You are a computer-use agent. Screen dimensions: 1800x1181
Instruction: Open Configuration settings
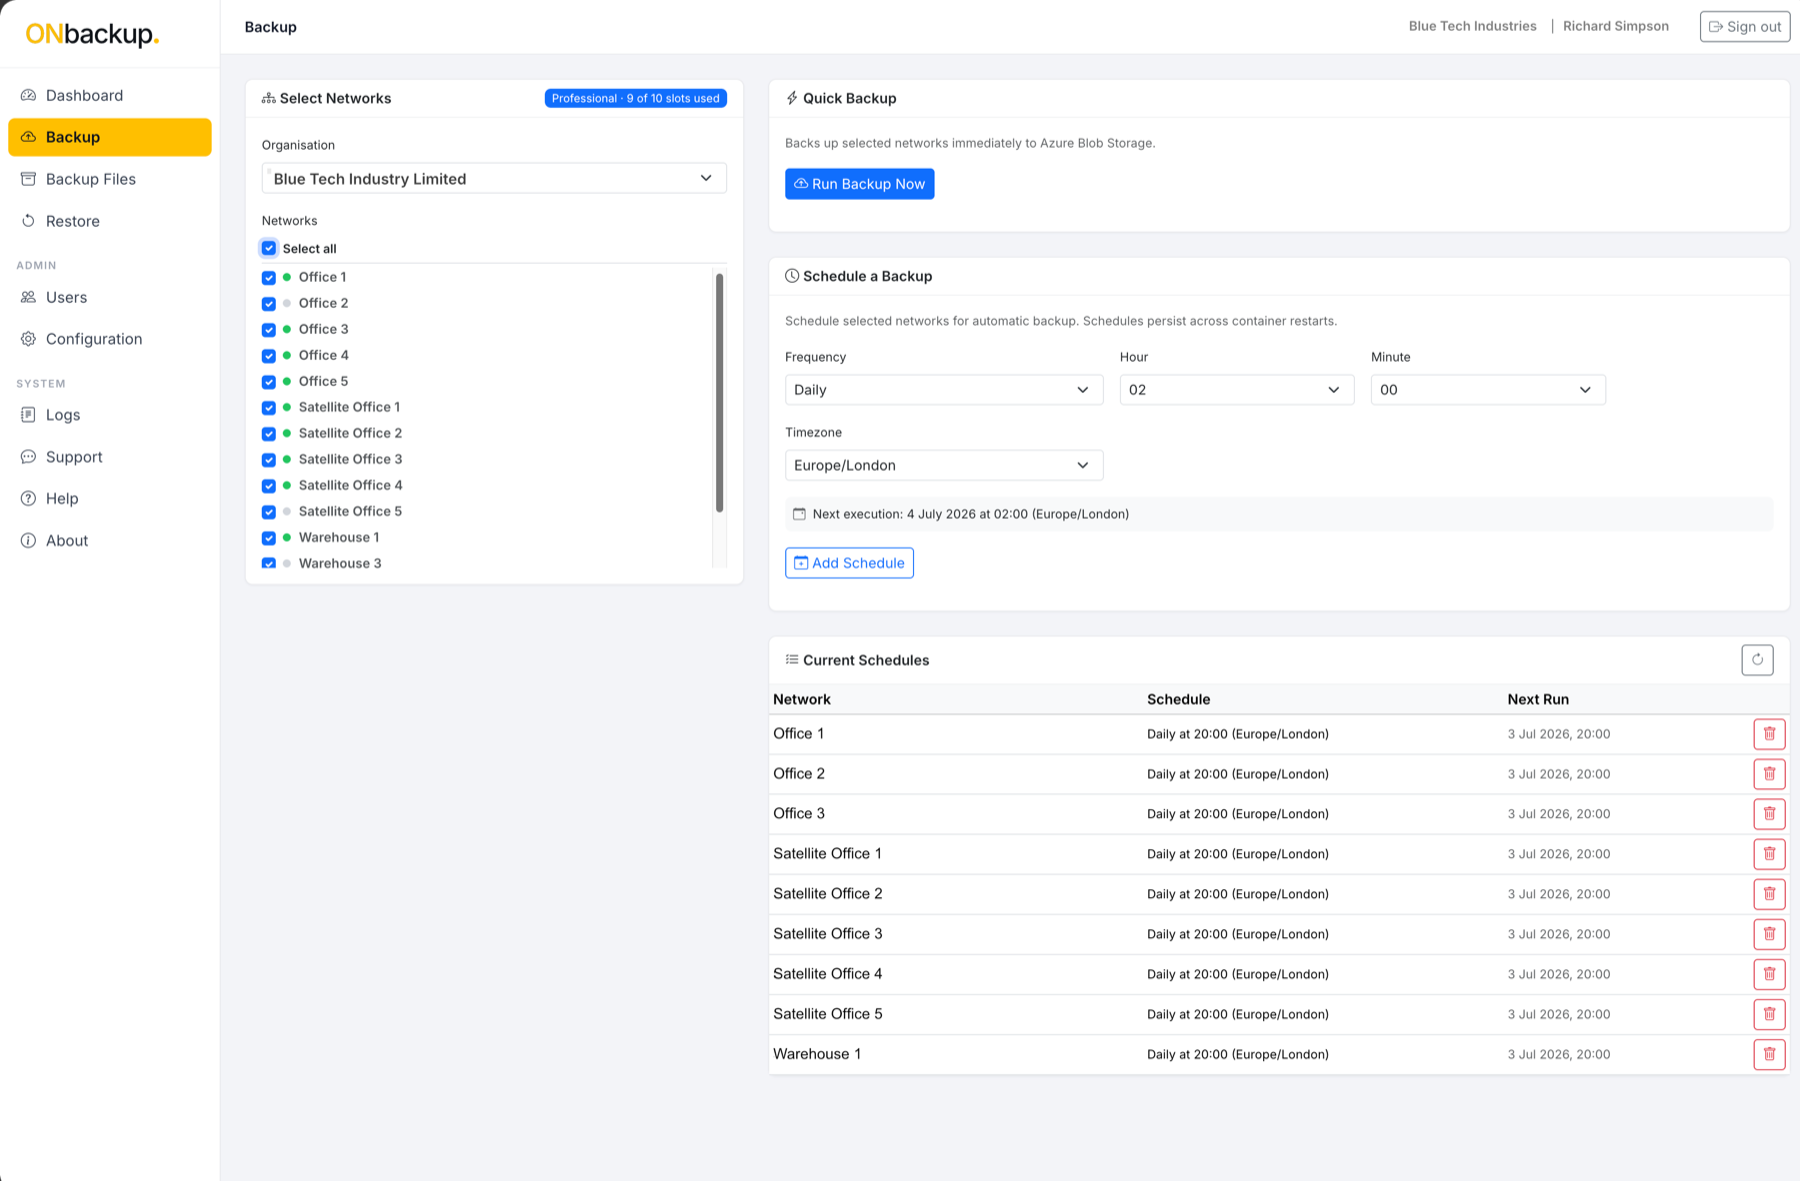(x=110, y=339)
